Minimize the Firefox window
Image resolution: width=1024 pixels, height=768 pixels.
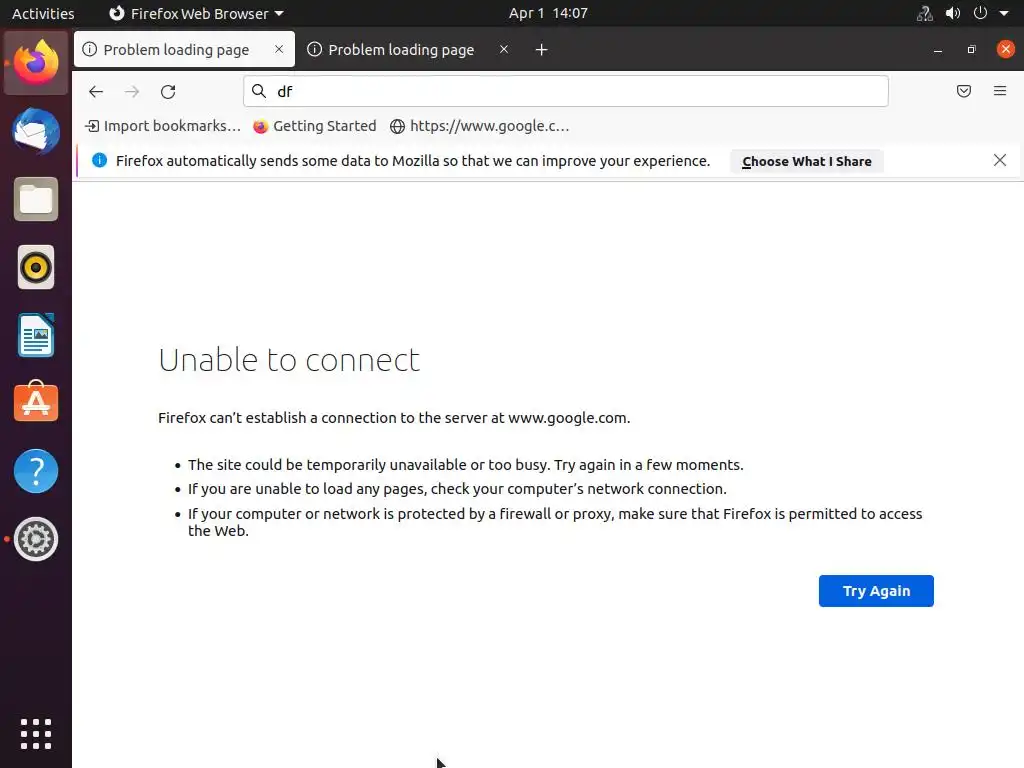(938, 50)
